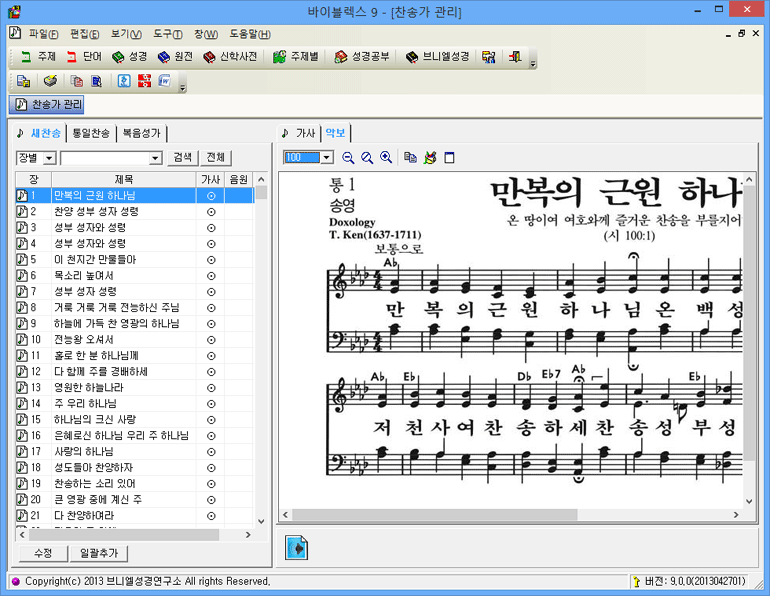This screenshot has width=770, height=596.
Task: Click the lyrics marker for 전능왕 오셔서
Action: pyautogui.click(x=211, y=340)
